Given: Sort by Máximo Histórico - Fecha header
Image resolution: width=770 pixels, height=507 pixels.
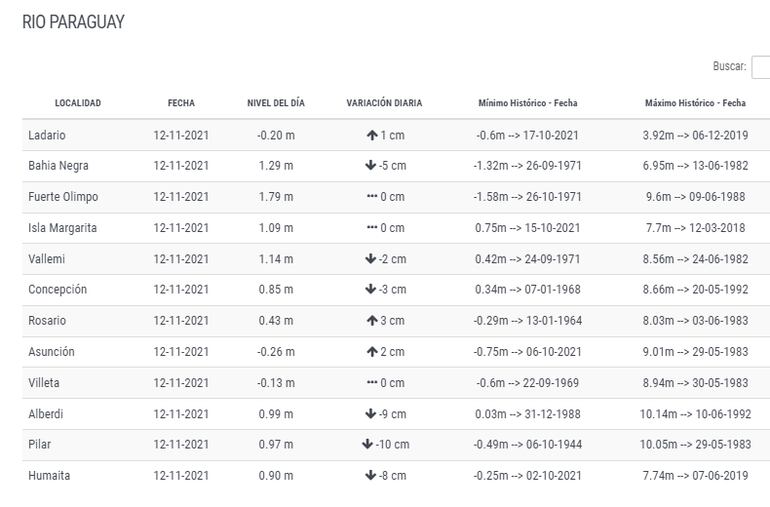Looking at the screenshot, I should pyautogui.click(x=695, y=103).
